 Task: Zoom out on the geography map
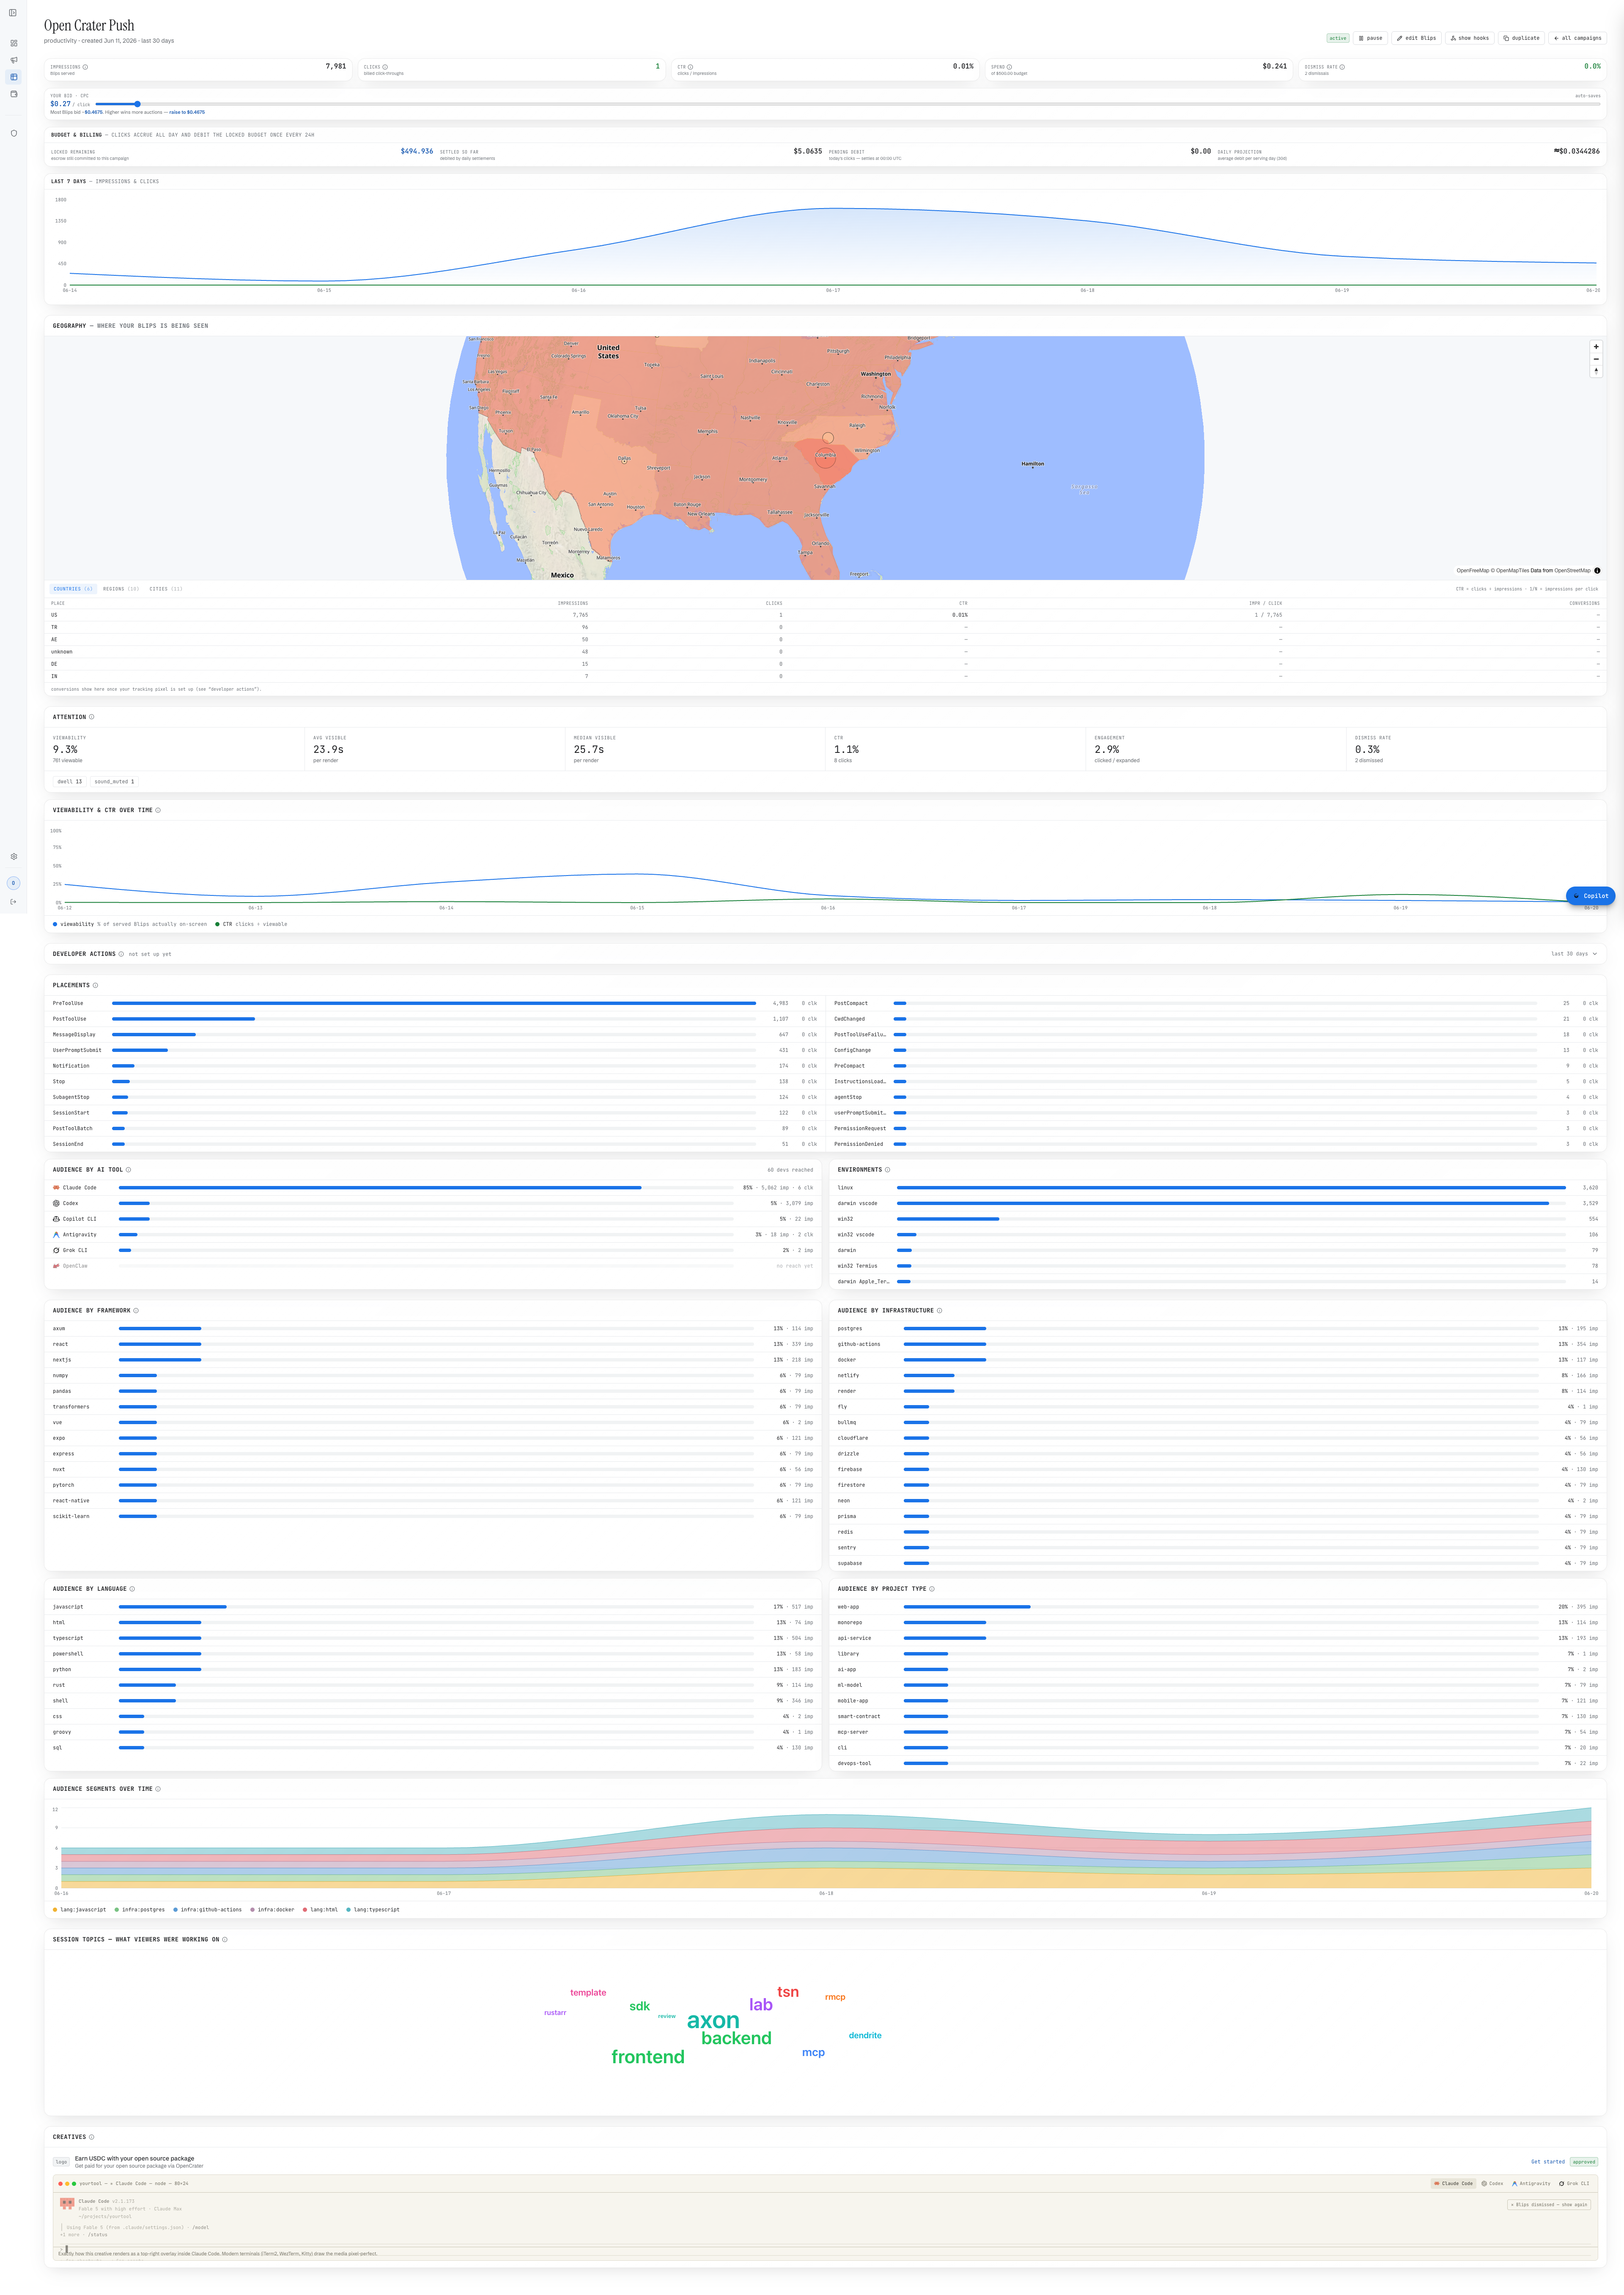pyautogui.click(x=1596, y=359)
